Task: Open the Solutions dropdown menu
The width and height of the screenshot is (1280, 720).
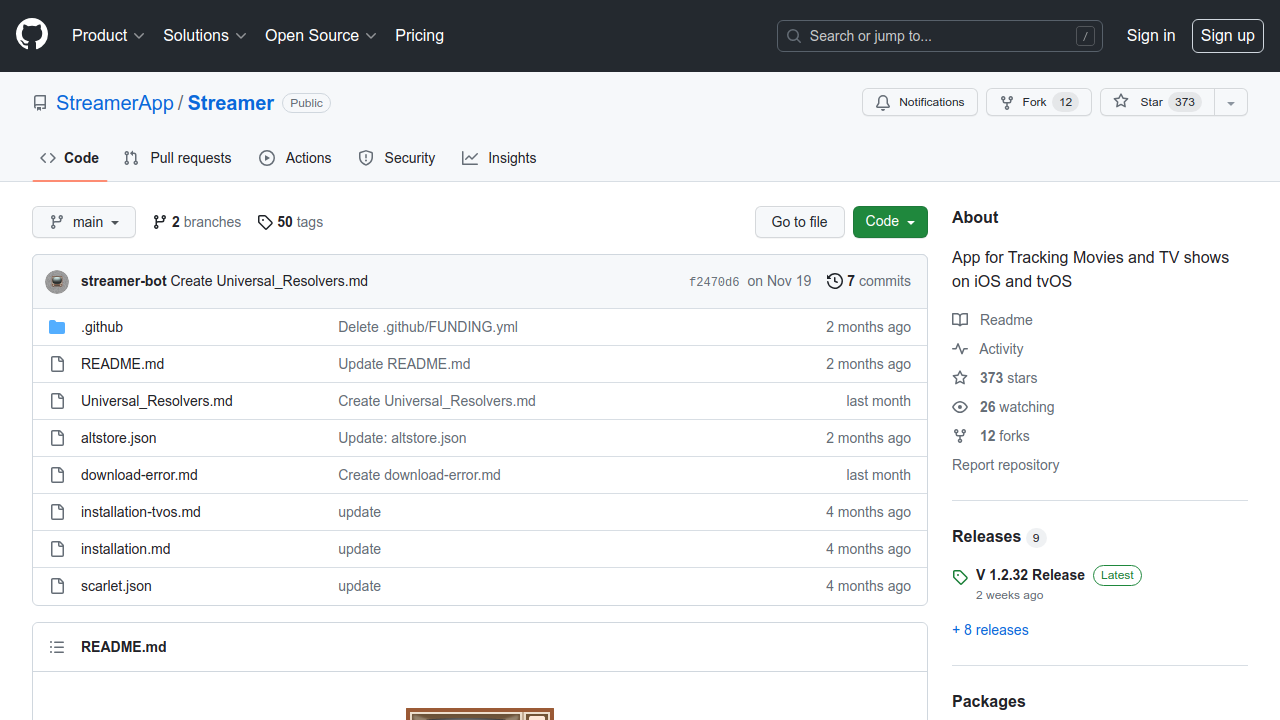Action: point(205,35)
